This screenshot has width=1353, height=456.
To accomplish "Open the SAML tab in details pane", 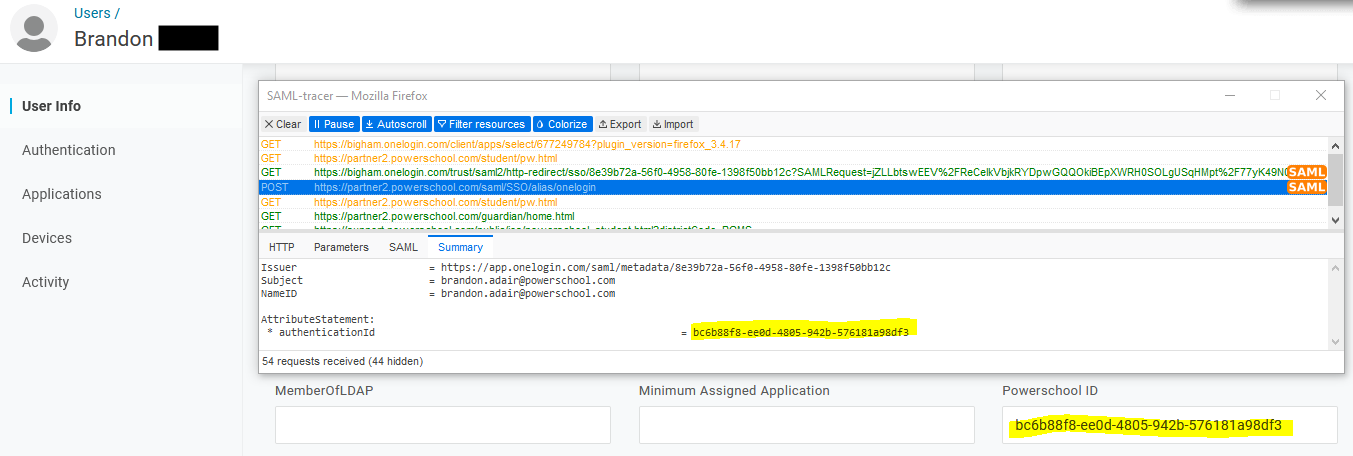I will click(403, 247).
